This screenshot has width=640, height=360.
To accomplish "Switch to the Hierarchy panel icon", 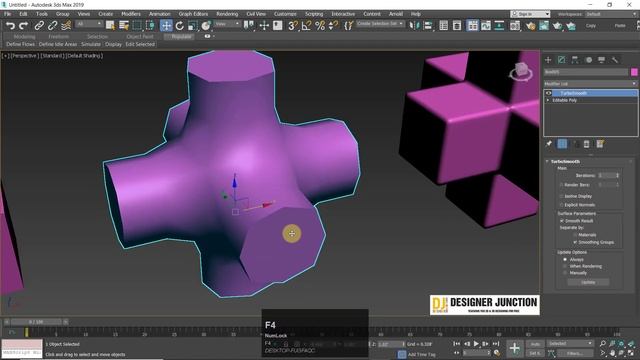I will pyautogui.click(x=575, y=60).
